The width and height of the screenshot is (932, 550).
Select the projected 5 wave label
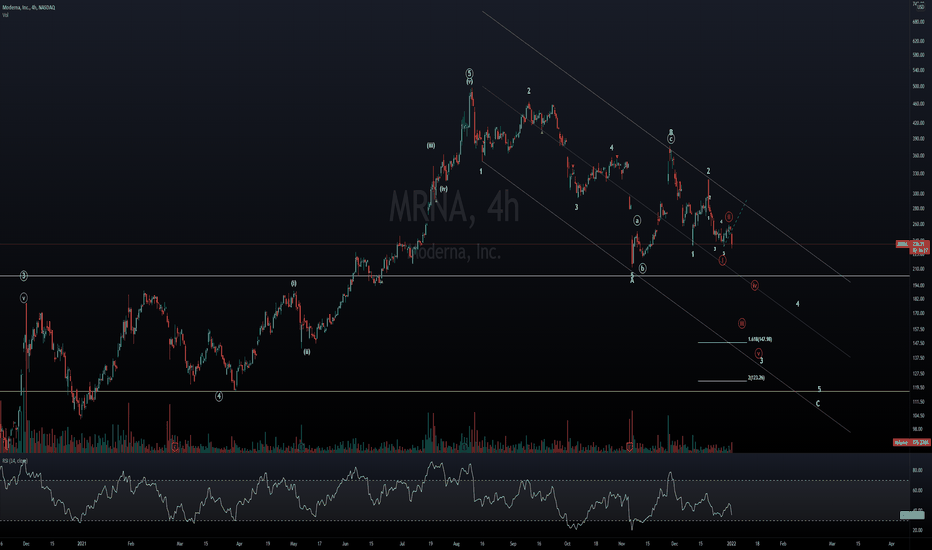[819, 389]
